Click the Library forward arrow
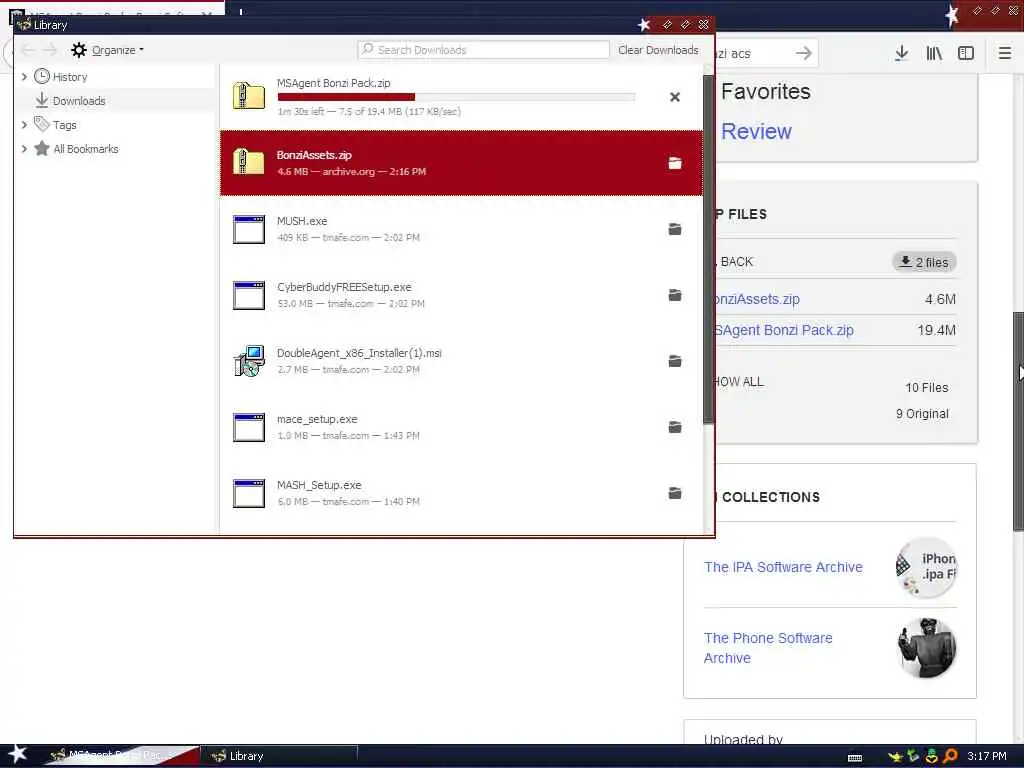1024x768 pixels. 50,50
